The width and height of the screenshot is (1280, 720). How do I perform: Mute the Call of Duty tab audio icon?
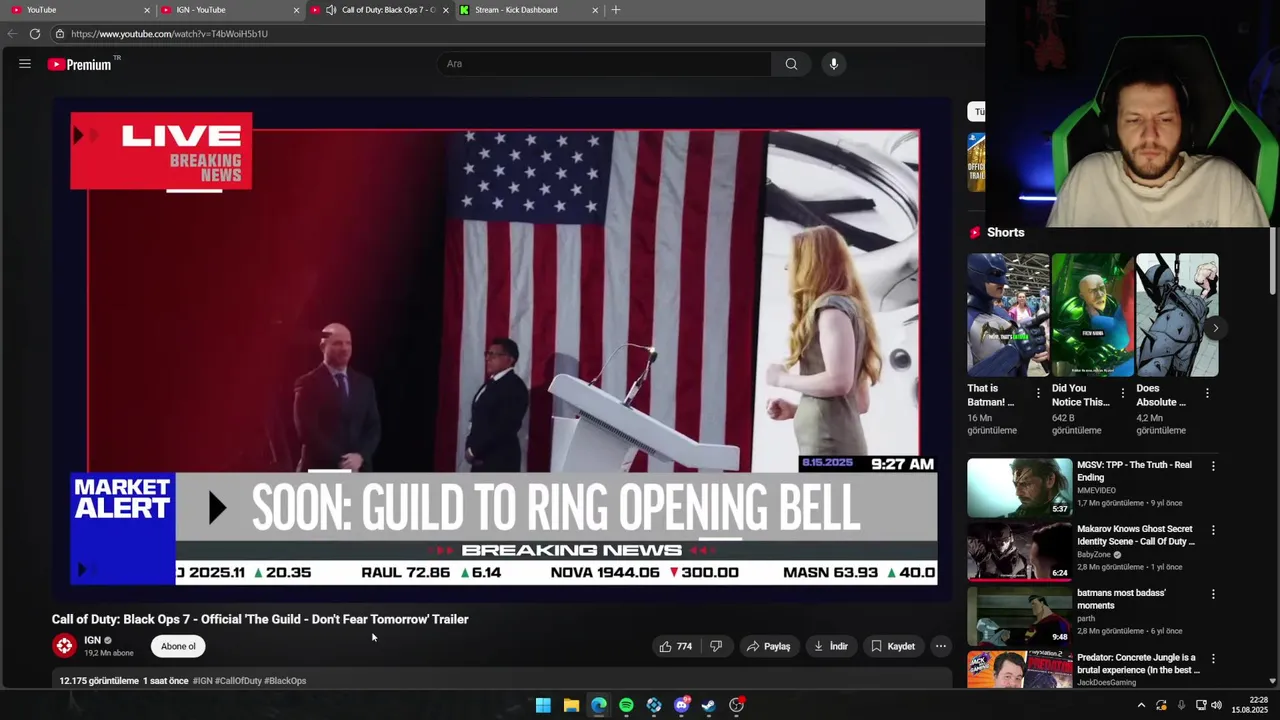click(x=331, y=10)
